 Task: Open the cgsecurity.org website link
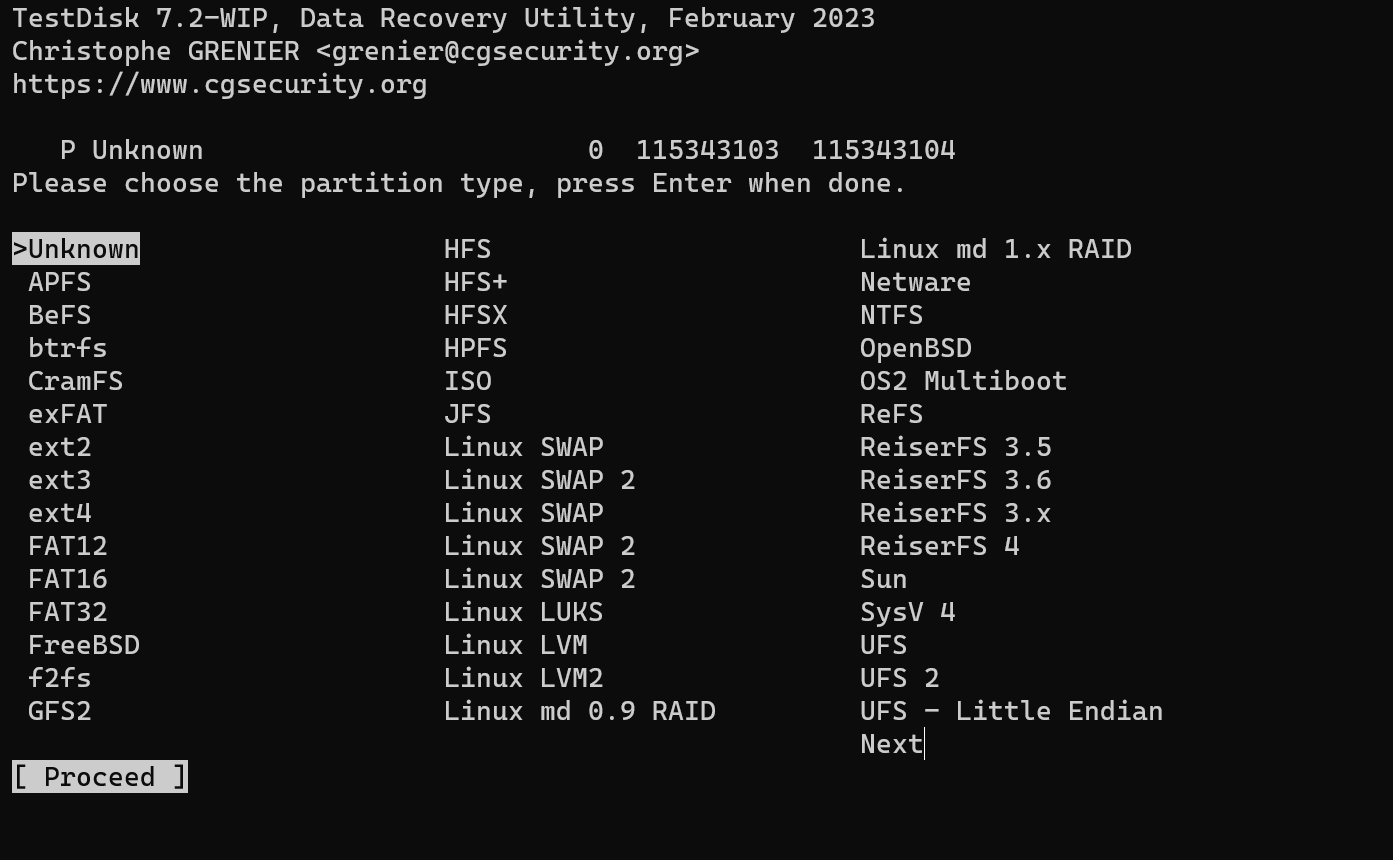coord(219,84)
